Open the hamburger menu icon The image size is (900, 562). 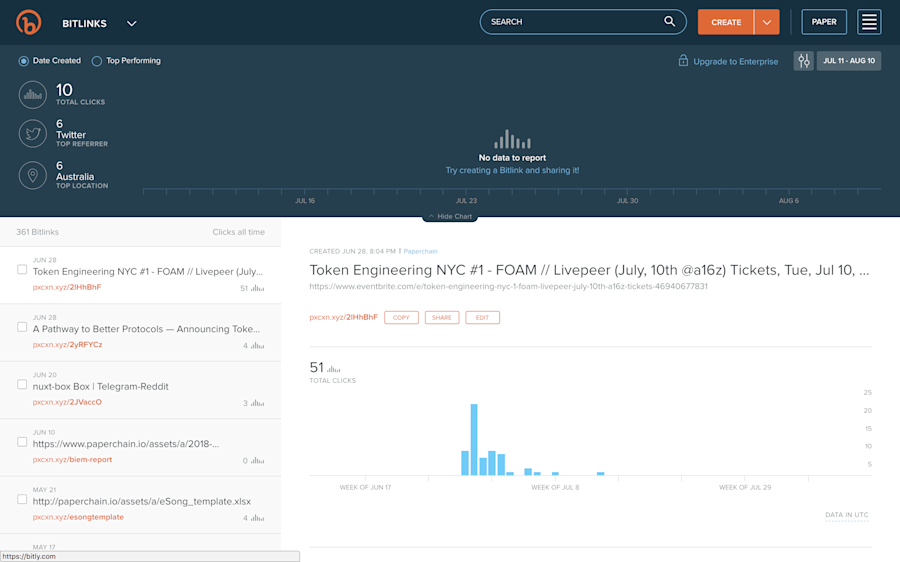point(869,22)
